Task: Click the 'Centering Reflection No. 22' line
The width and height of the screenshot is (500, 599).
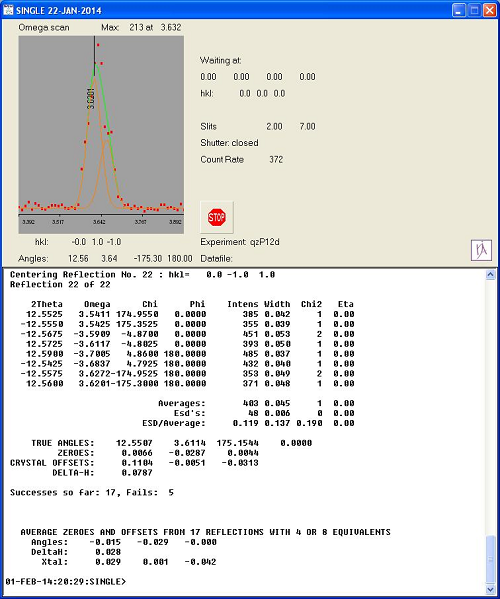Action: coord(142,275)
